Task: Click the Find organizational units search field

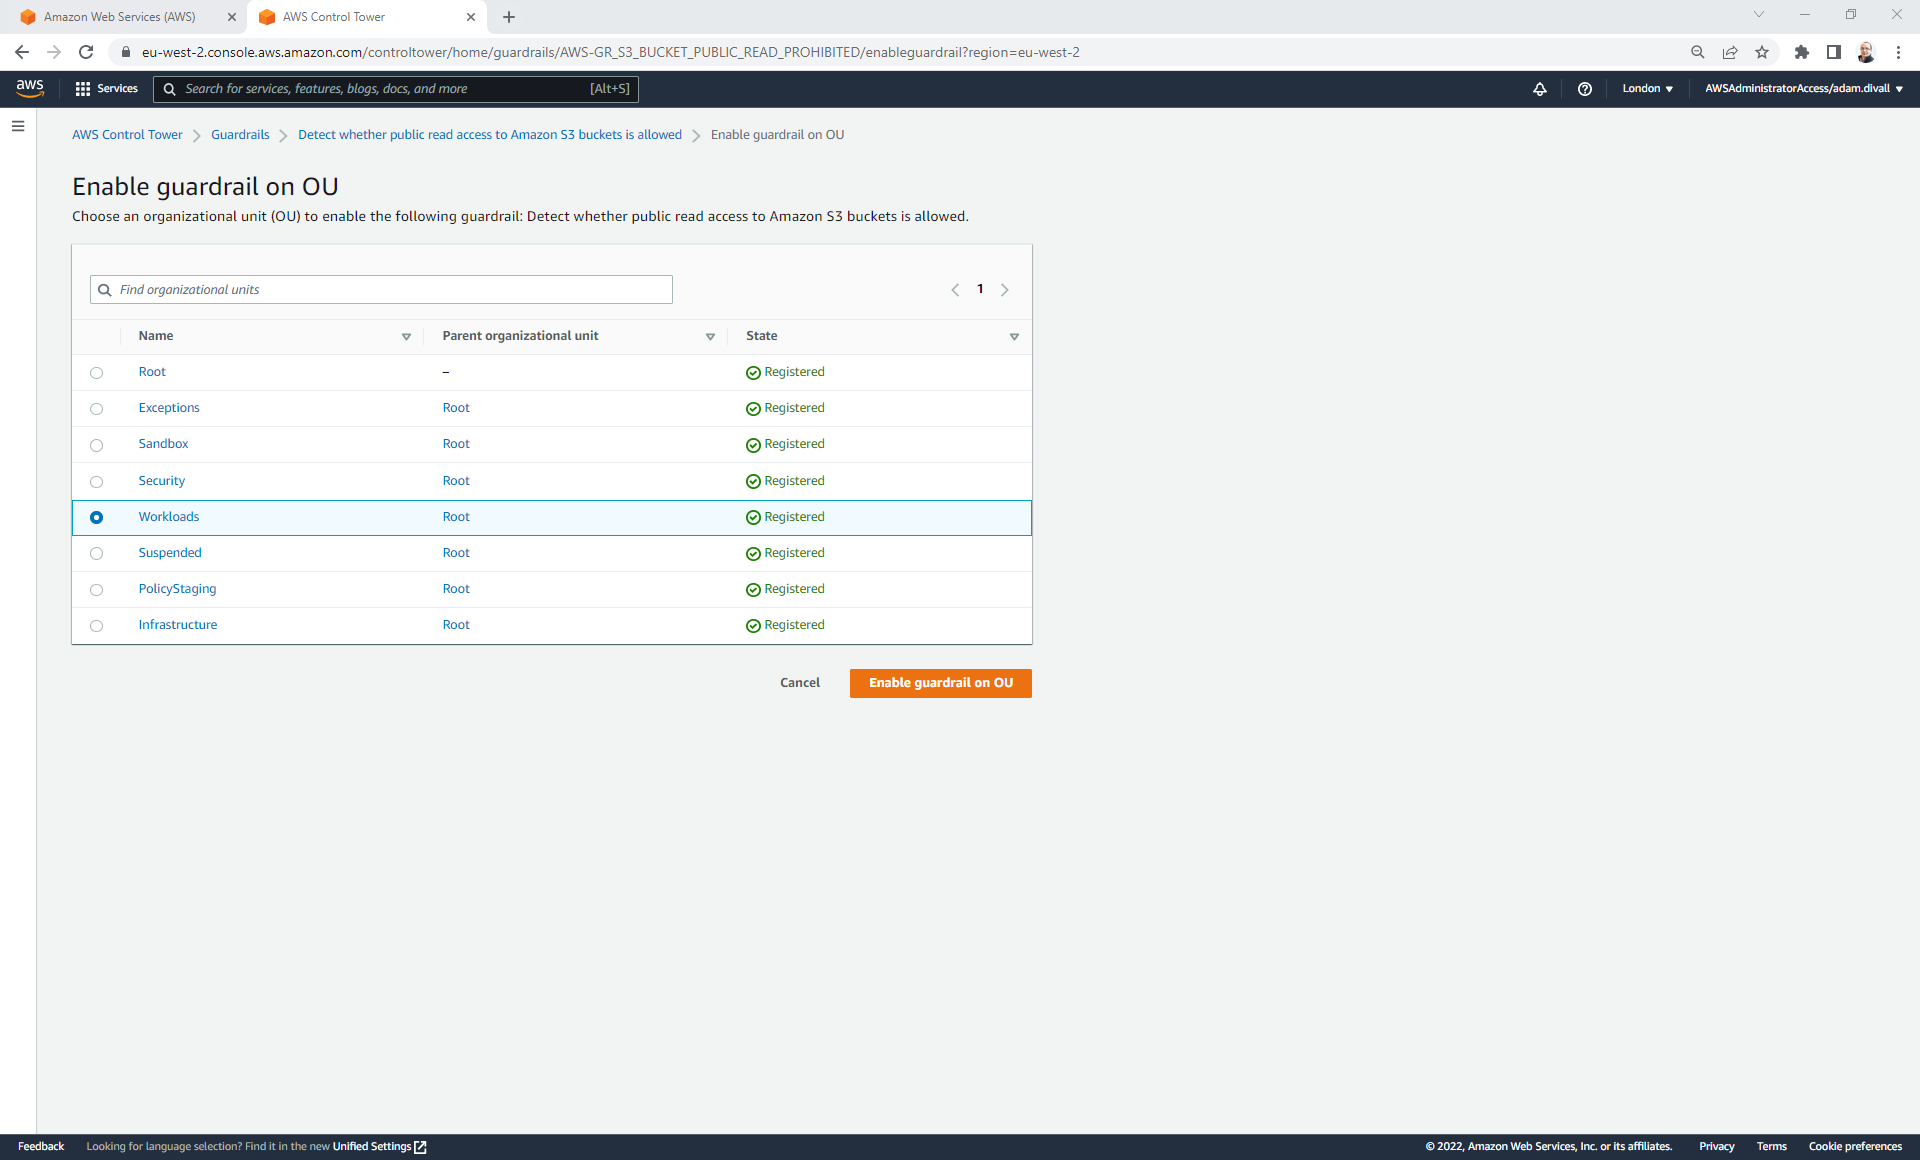Action: 380,289
